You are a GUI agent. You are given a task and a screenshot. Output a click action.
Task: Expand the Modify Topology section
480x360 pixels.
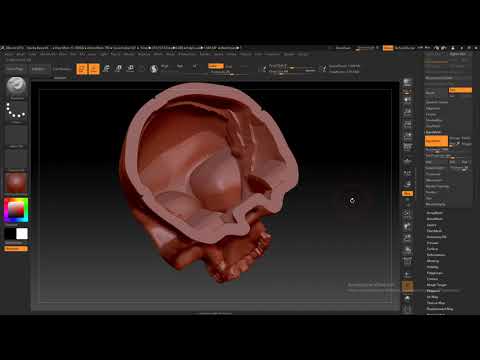[437, 186]
